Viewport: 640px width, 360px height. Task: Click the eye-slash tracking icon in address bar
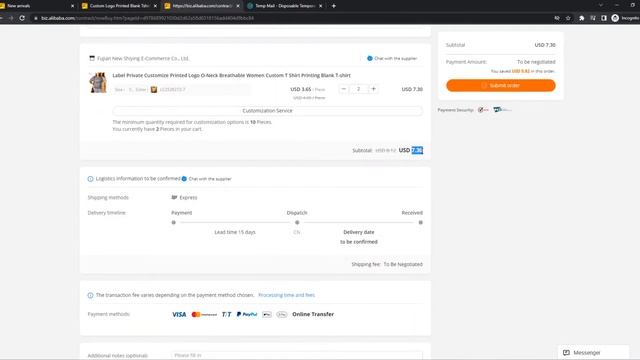tap(557, 18)
